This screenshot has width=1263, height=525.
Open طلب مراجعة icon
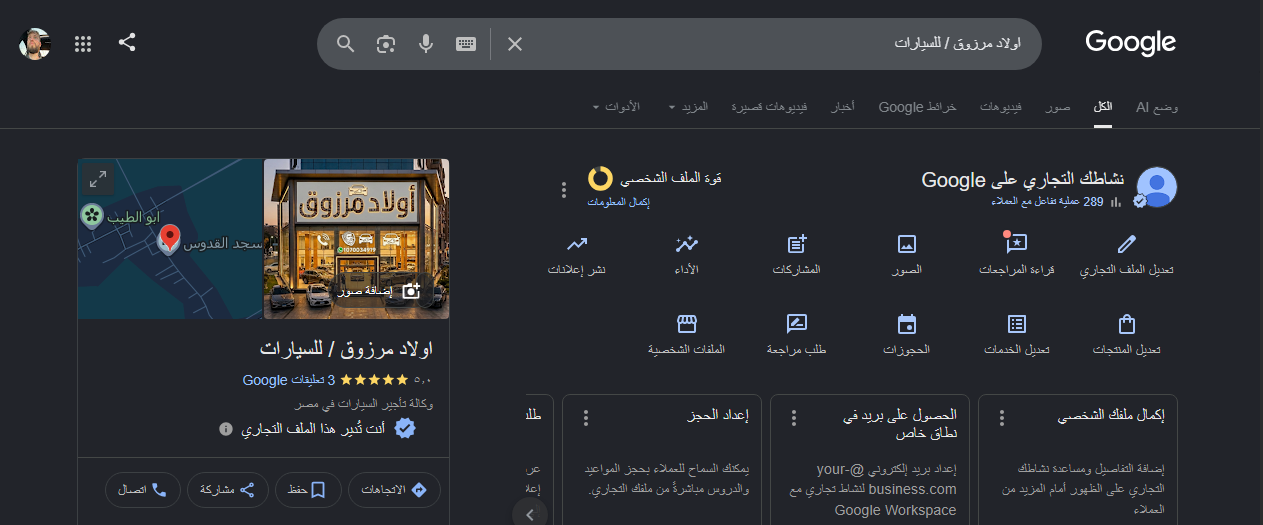coord(797,323)
